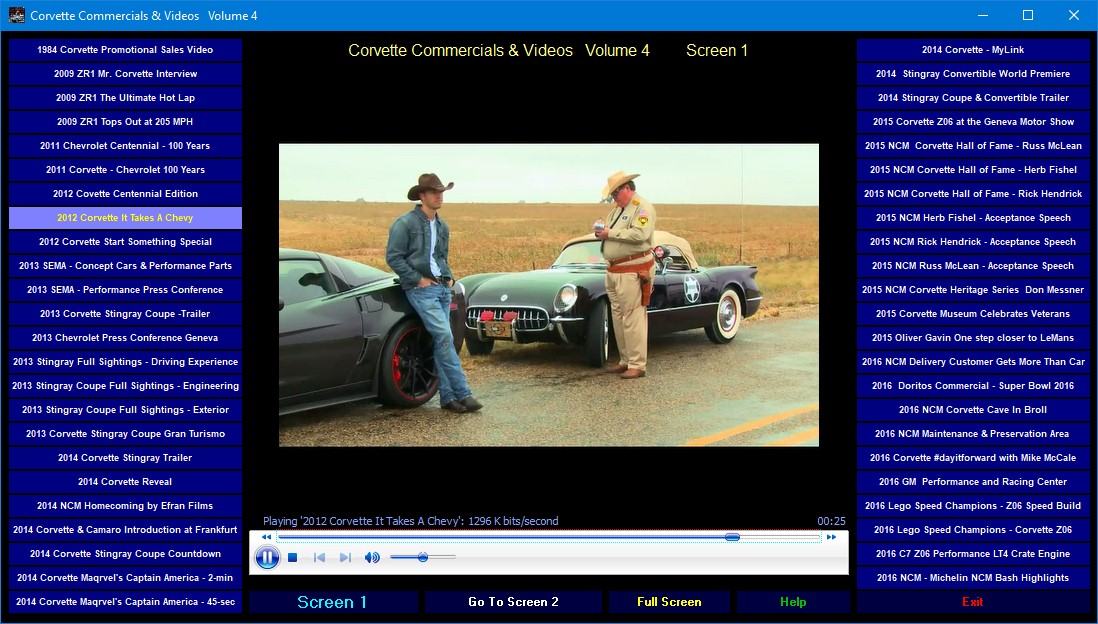Play 2016 NCM Corvette Cave In Broll
This screenshot has width=1098, height=624.
[973, 410]
